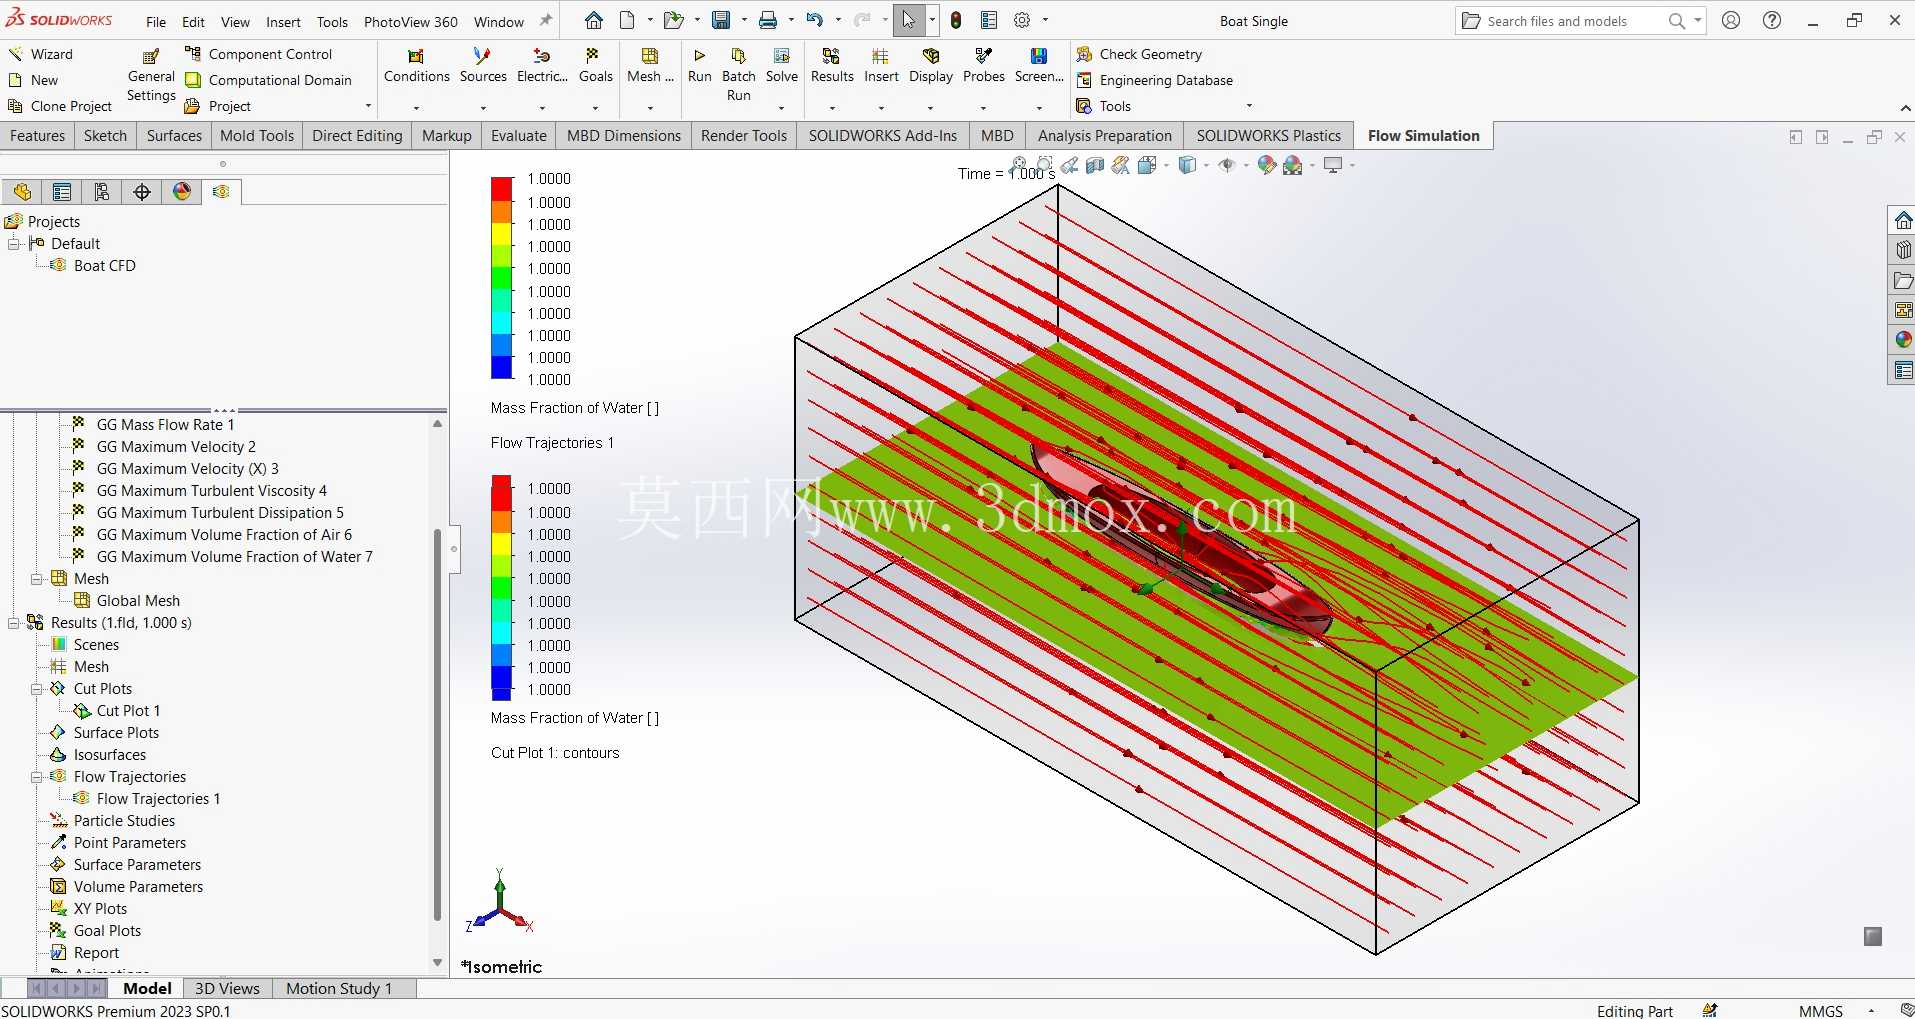
Task: Switch to the Sketch tab
Action: [x=105, y=136]
